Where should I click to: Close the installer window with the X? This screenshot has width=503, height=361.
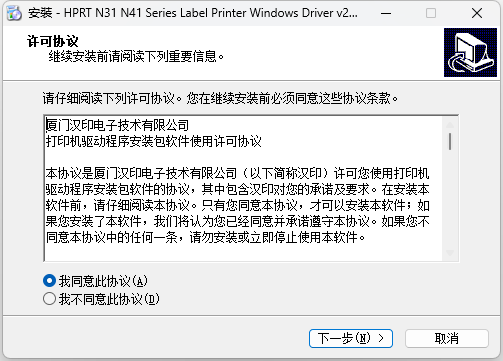click(x=477, y=13)
